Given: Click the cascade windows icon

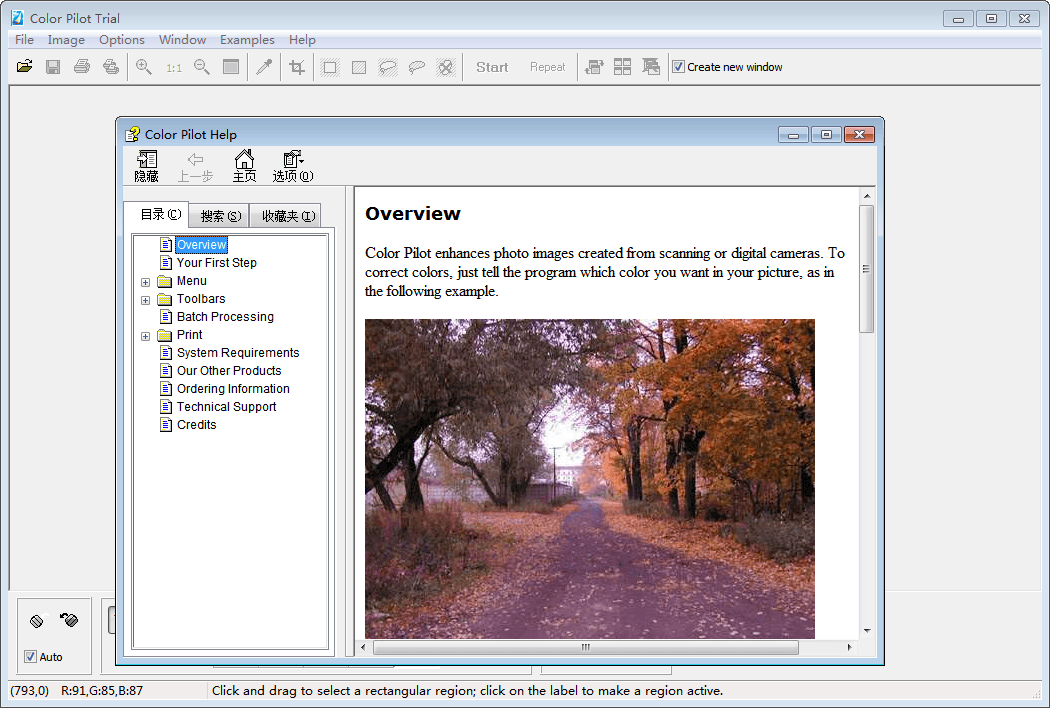Looking at the screenshot, I should coord(594,67).
